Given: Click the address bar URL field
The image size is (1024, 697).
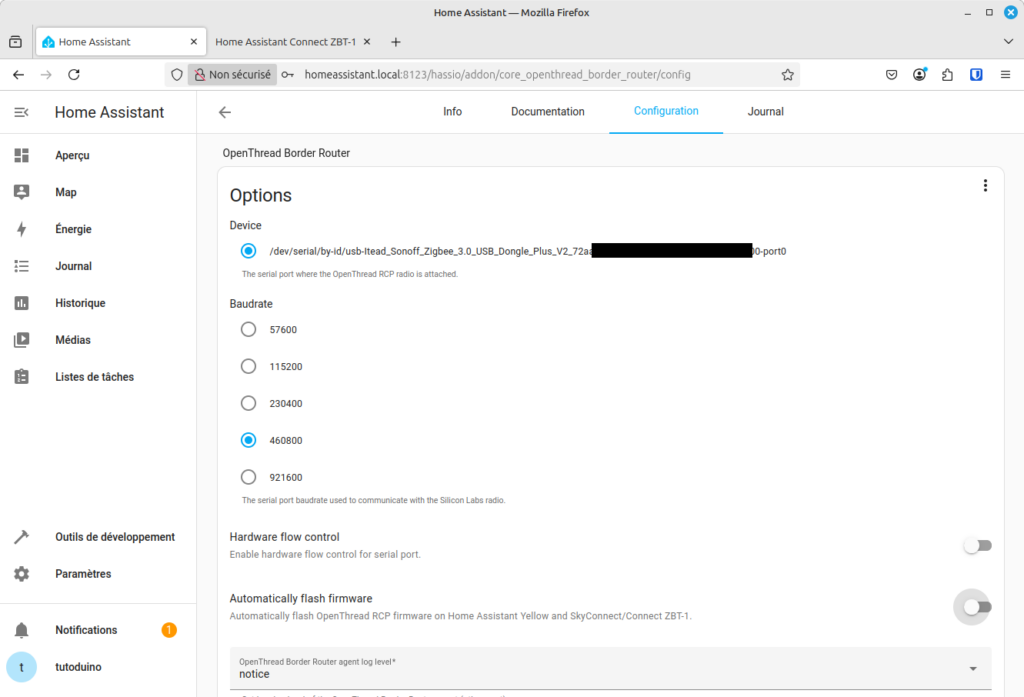Looking at the screenshot, I should 497,74.
